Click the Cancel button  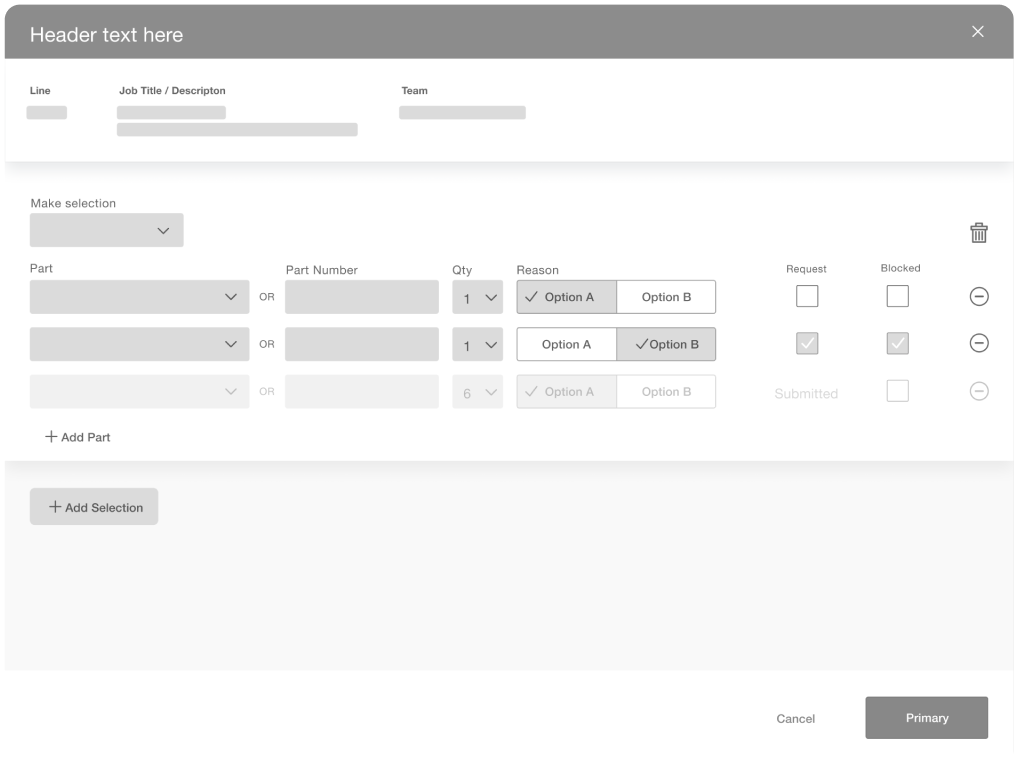pyautogui.click(x=795, y=718)
